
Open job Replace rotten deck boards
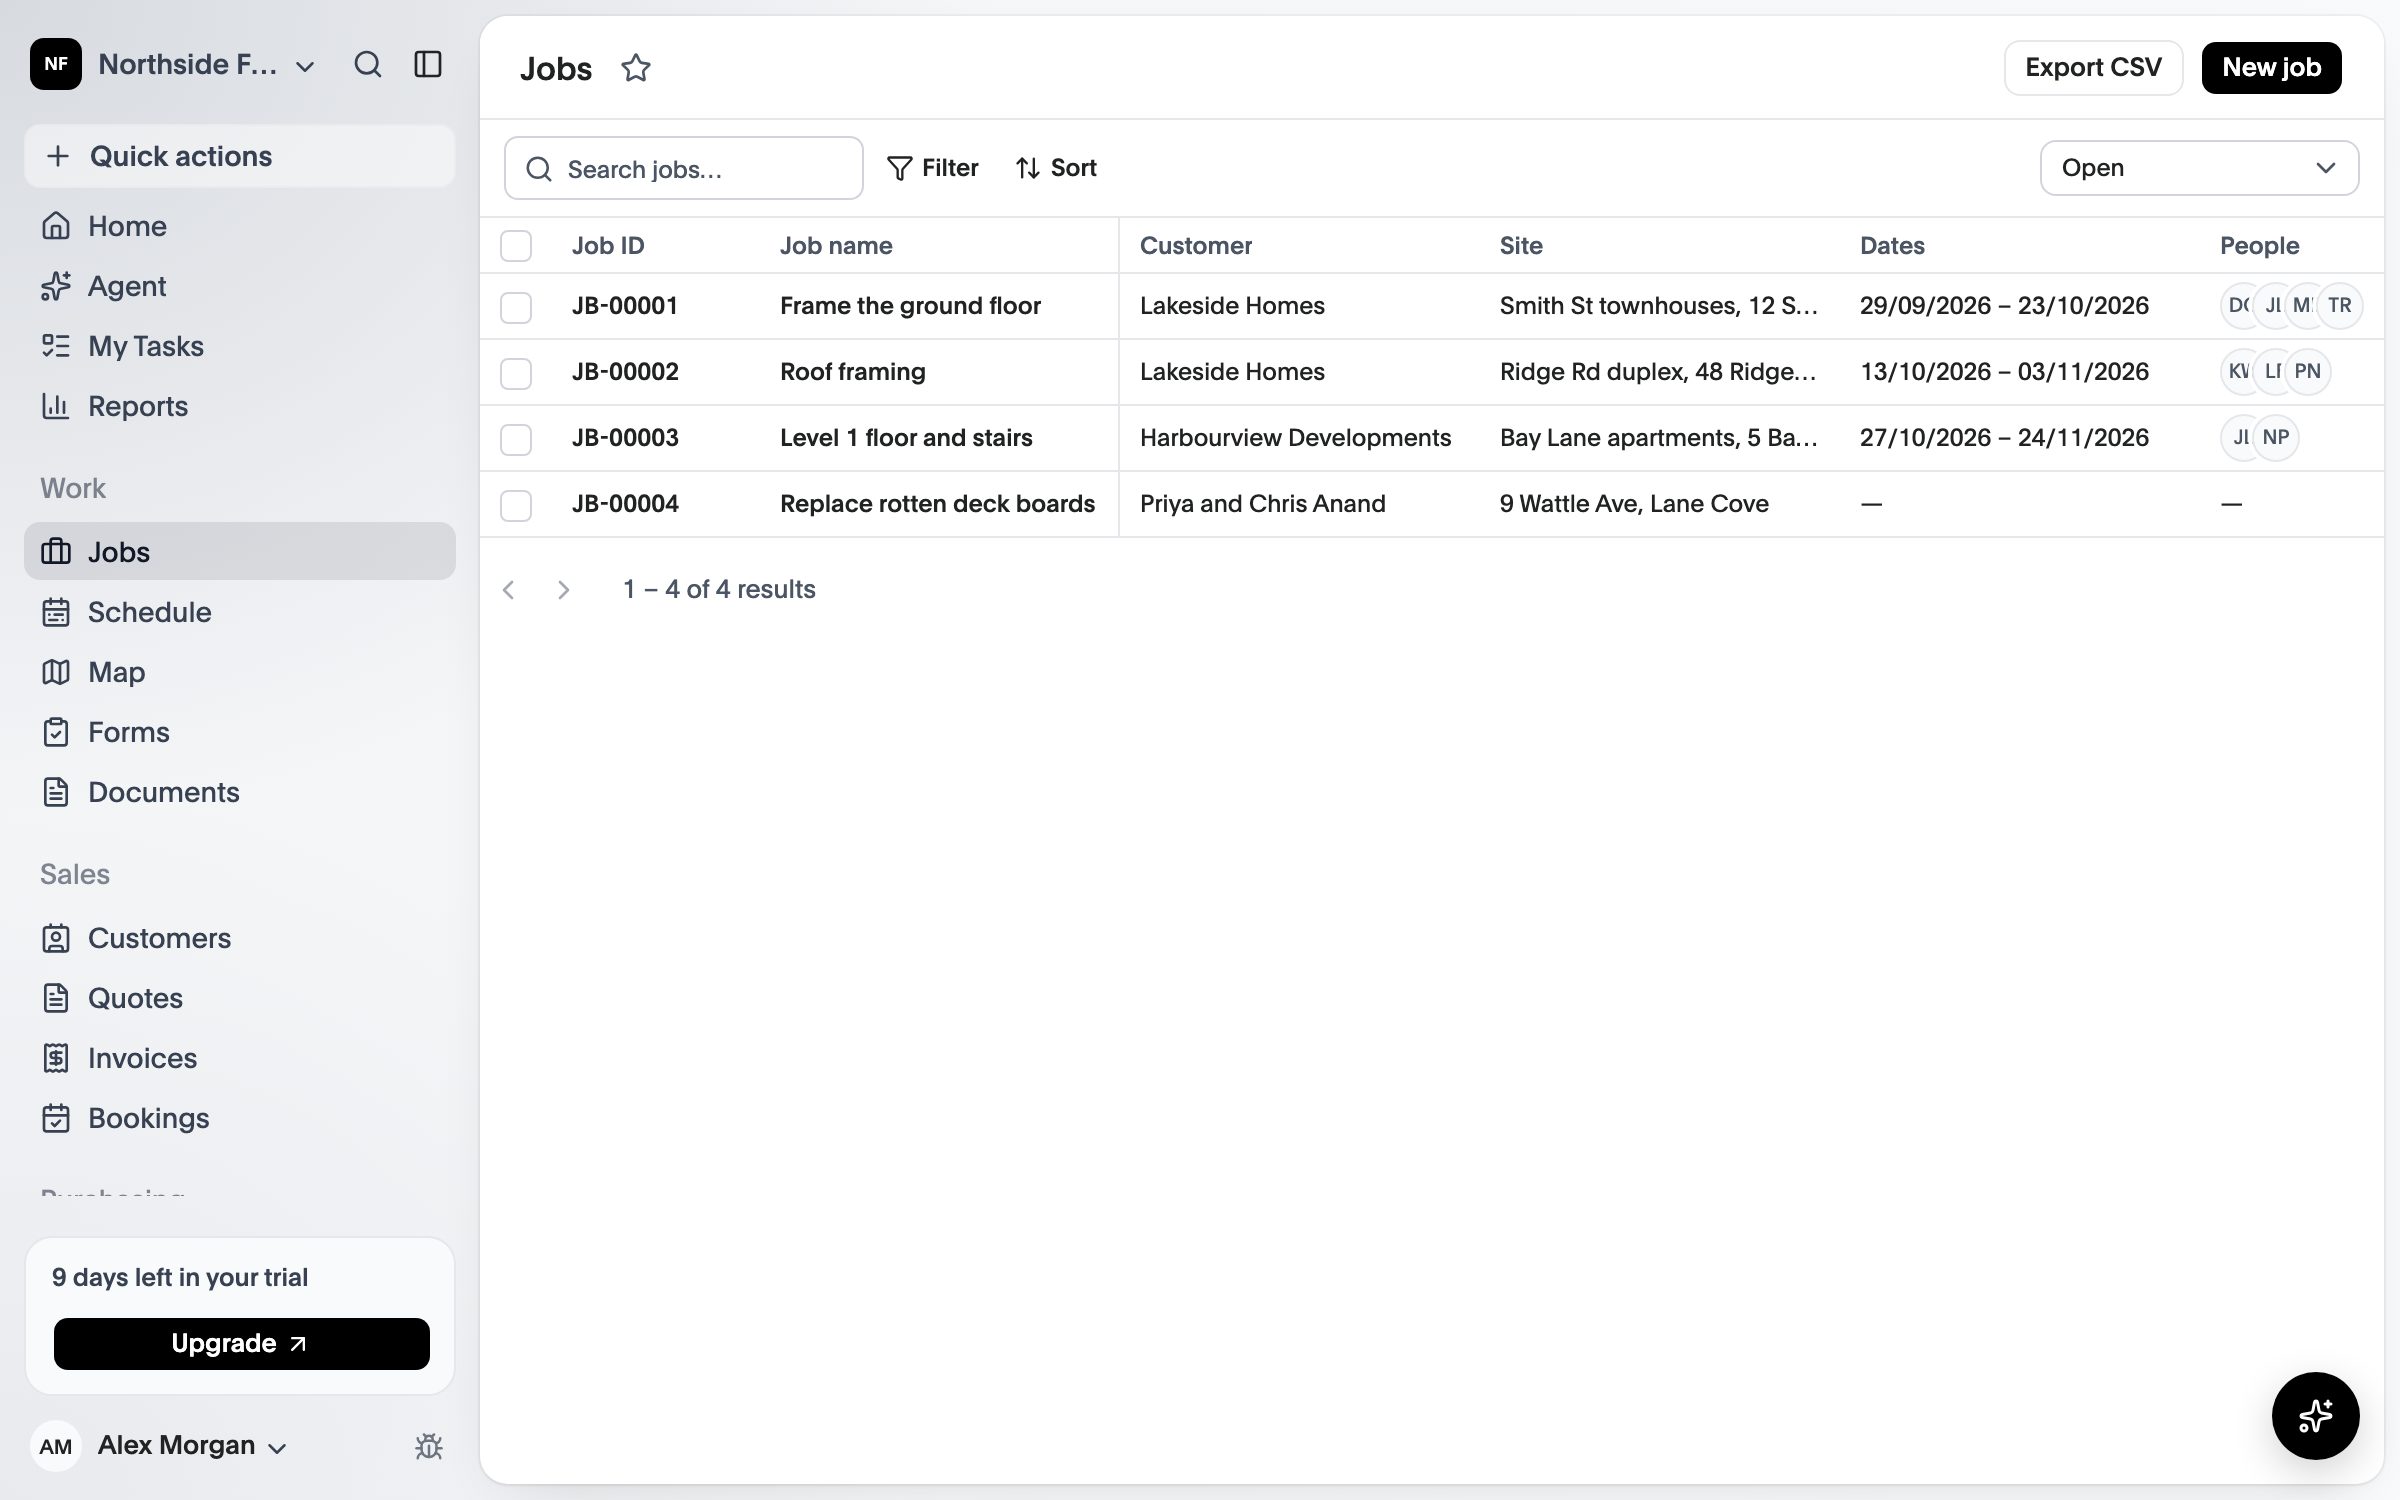point(937,504)
